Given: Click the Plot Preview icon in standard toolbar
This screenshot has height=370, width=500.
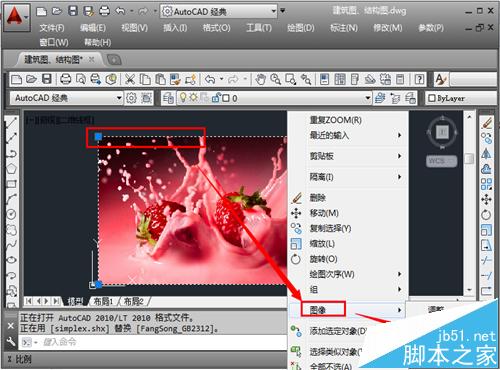Looking at the screenshot, I should [x=81, y=79].
